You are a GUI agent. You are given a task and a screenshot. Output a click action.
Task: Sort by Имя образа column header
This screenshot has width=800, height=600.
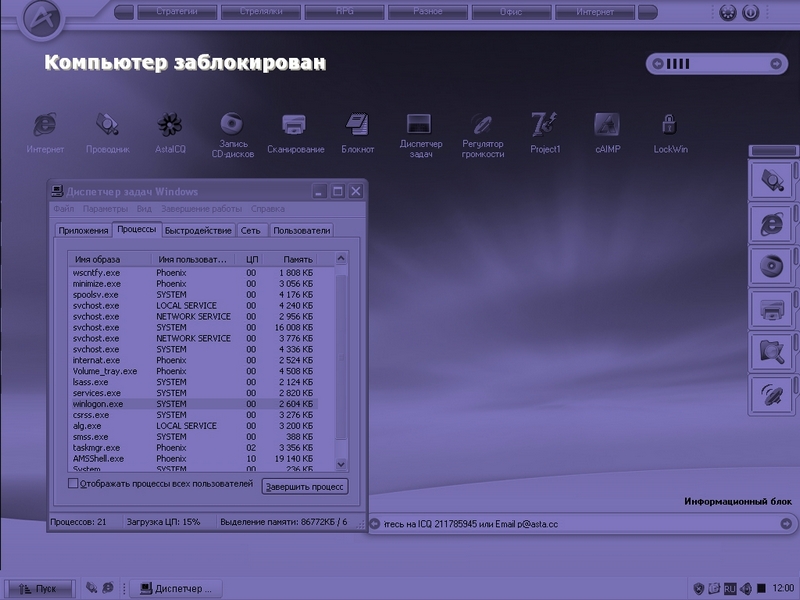110,259
